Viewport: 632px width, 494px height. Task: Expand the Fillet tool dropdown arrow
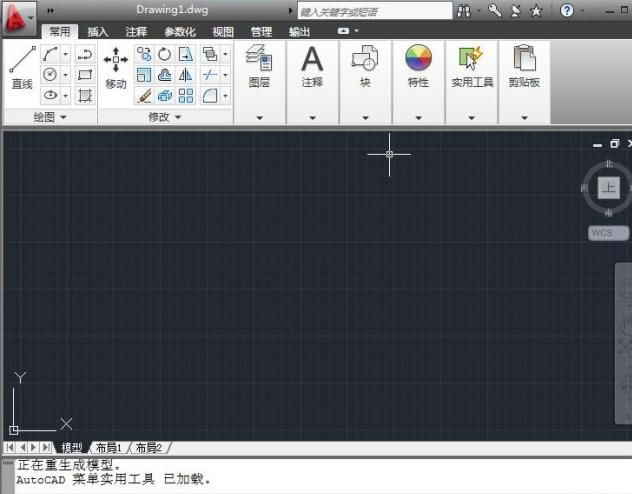pyautogui.click(x=225, y=96)
